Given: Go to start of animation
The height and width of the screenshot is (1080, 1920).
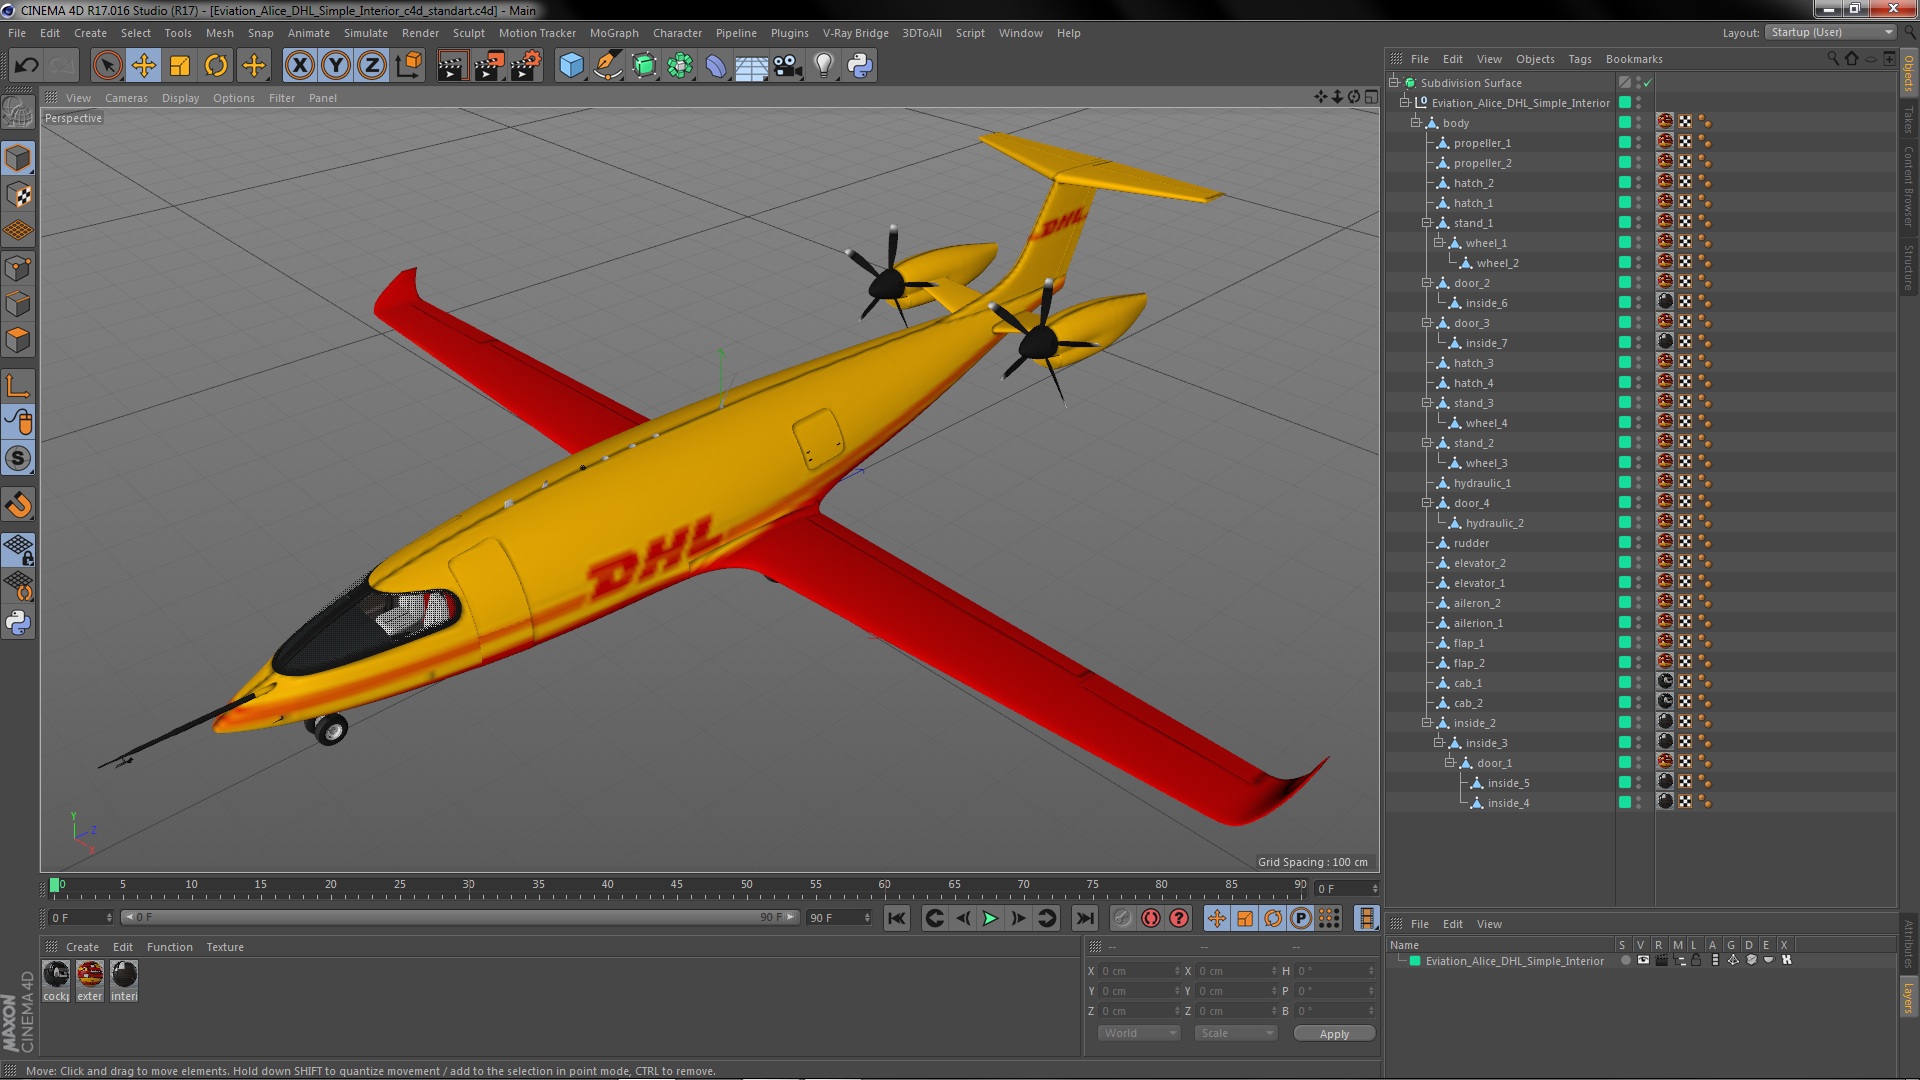Looking at the screenshot, I should coord(897,918).
